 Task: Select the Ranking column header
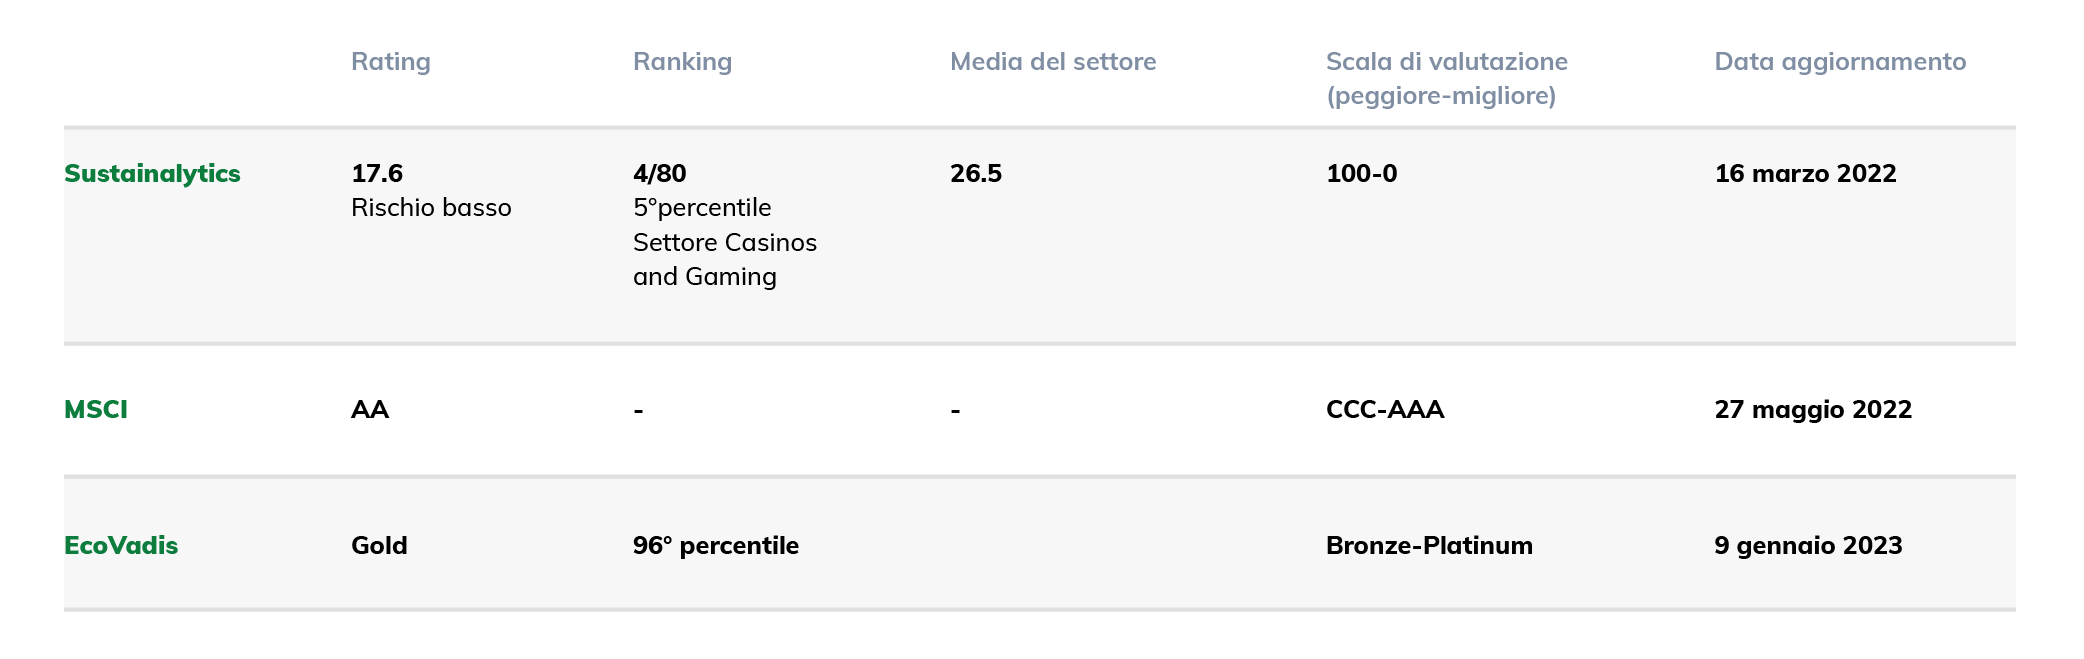click(x=683, y=62)
